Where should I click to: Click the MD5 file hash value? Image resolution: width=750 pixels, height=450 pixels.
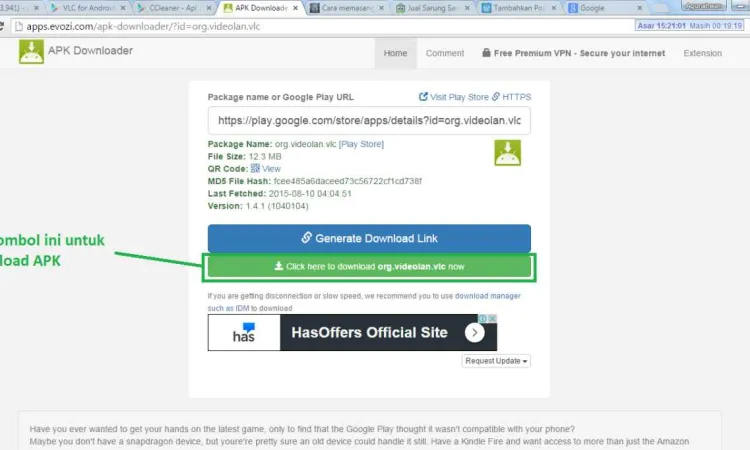[x=348, y=181]
